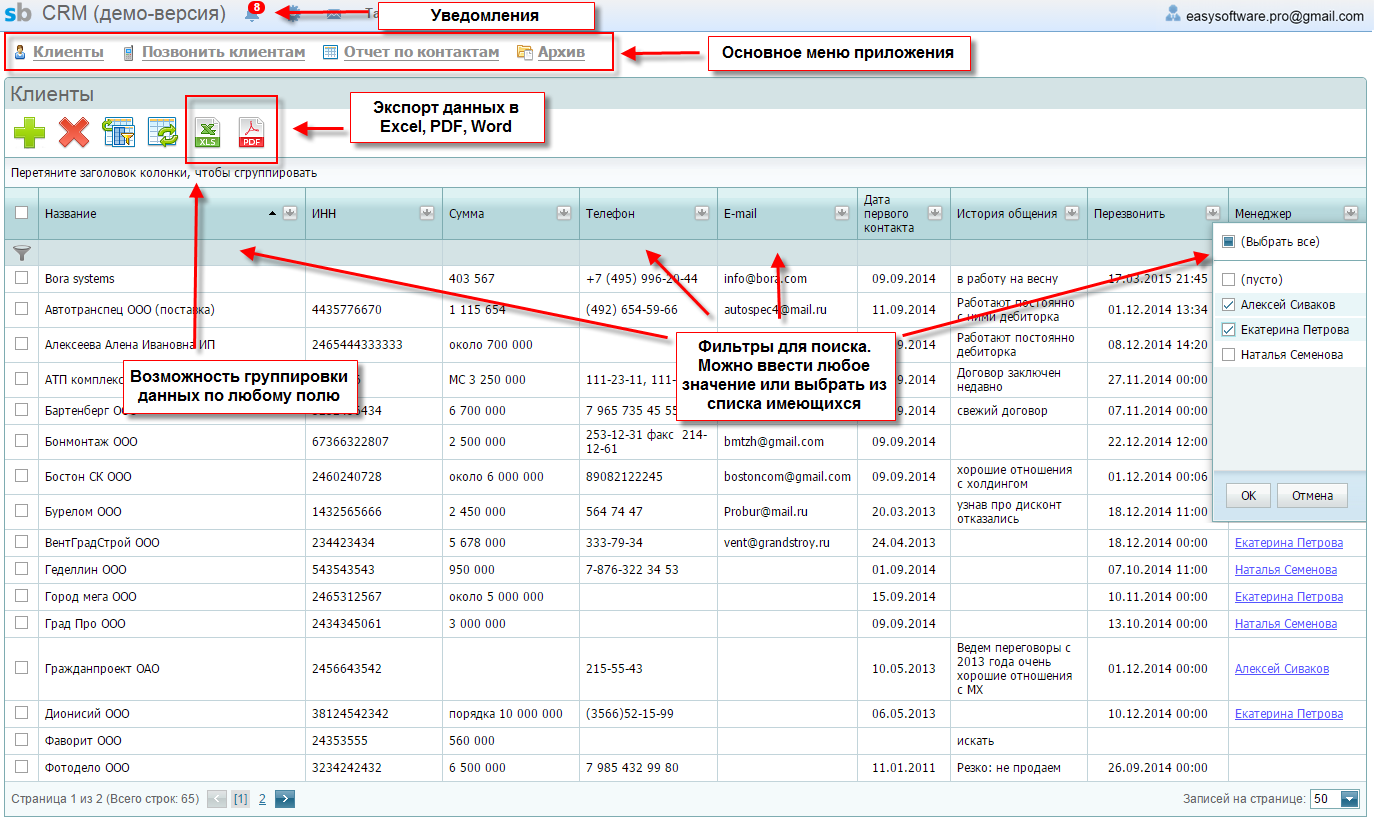
Task: Open Сумма column filter dropdown
Action: pyautogui.click(x=564, y=212)
